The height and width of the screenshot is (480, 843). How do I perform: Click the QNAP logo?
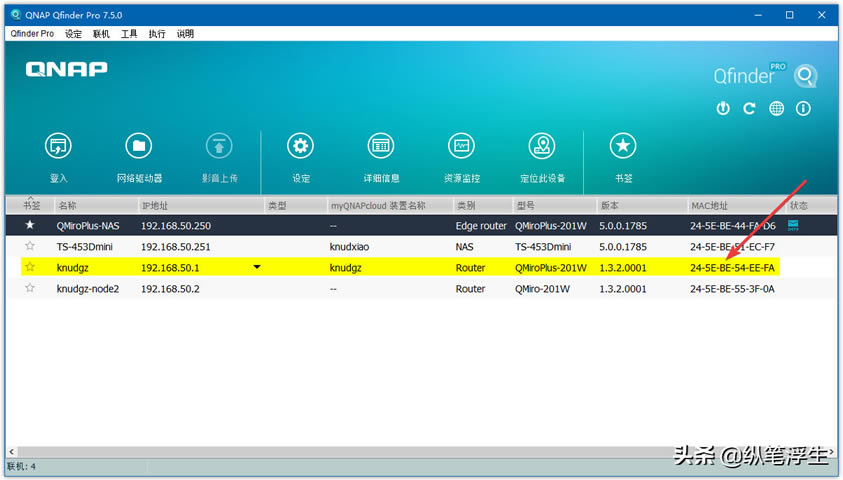coord(67,69)
